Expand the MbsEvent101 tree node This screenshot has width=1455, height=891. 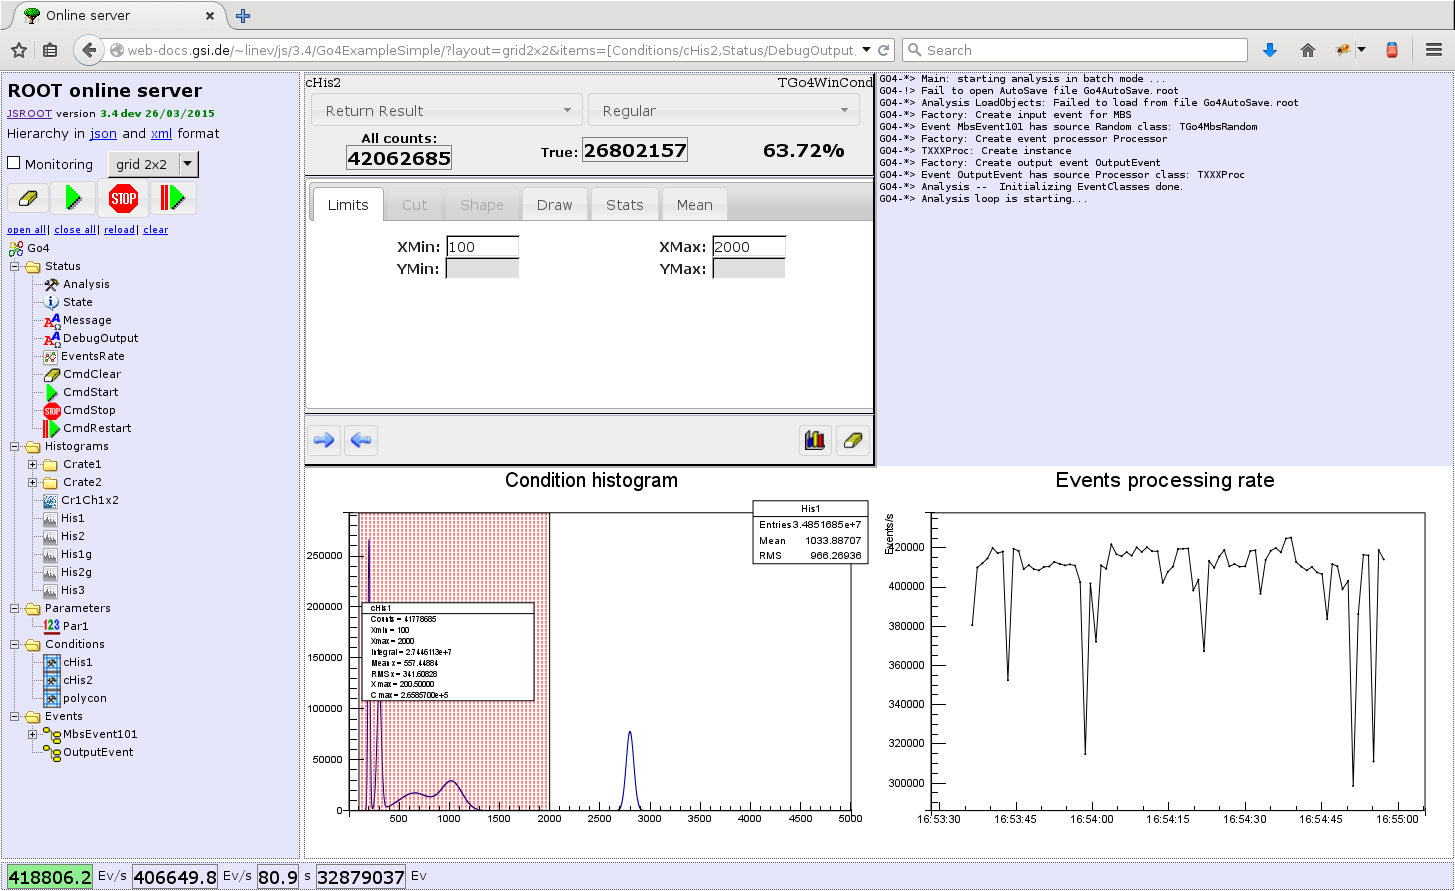[33, 734]
